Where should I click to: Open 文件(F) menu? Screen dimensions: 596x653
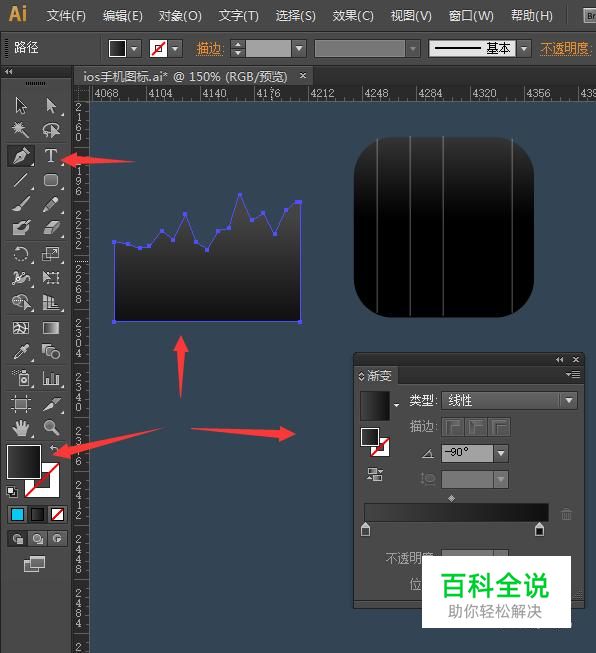(66, 16)
